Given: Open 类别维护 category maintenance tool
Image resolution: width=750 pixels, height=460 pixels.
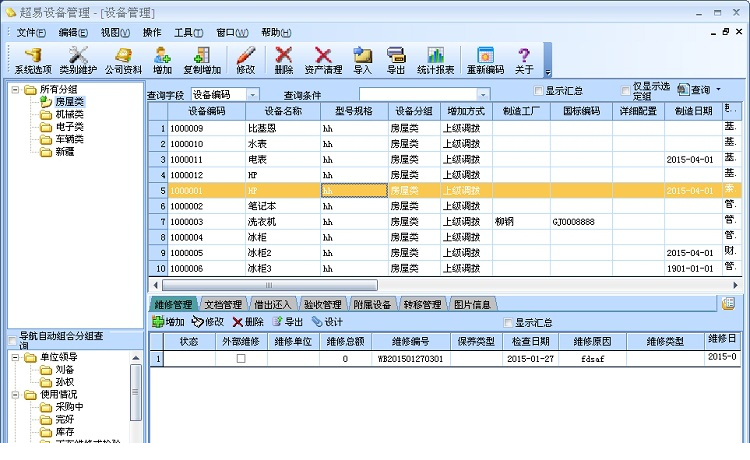Looking at the screenshot, I should tap(78, 61).
